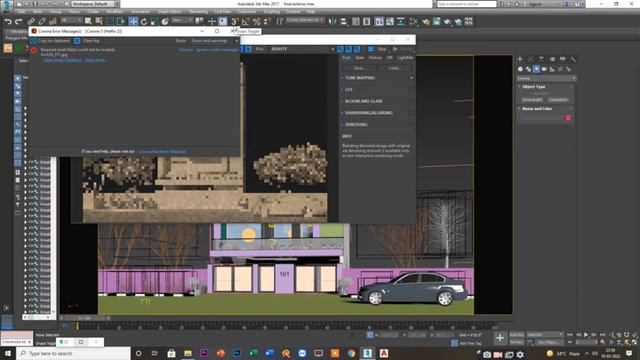Switch to the DR tab in VFB
This screenshot has width=640, height=360.
(389, 58)
